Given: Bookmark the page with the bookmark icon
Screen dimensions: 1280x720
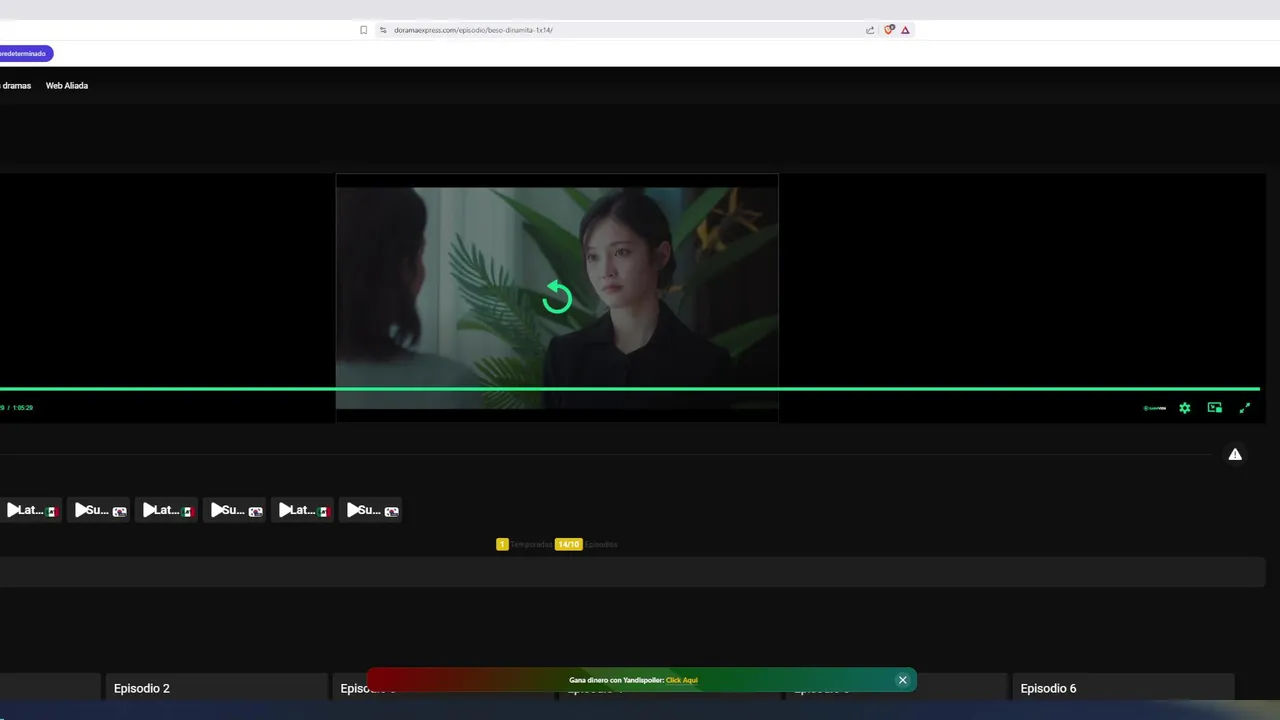Looking at the screenshot, I should 364,30.
